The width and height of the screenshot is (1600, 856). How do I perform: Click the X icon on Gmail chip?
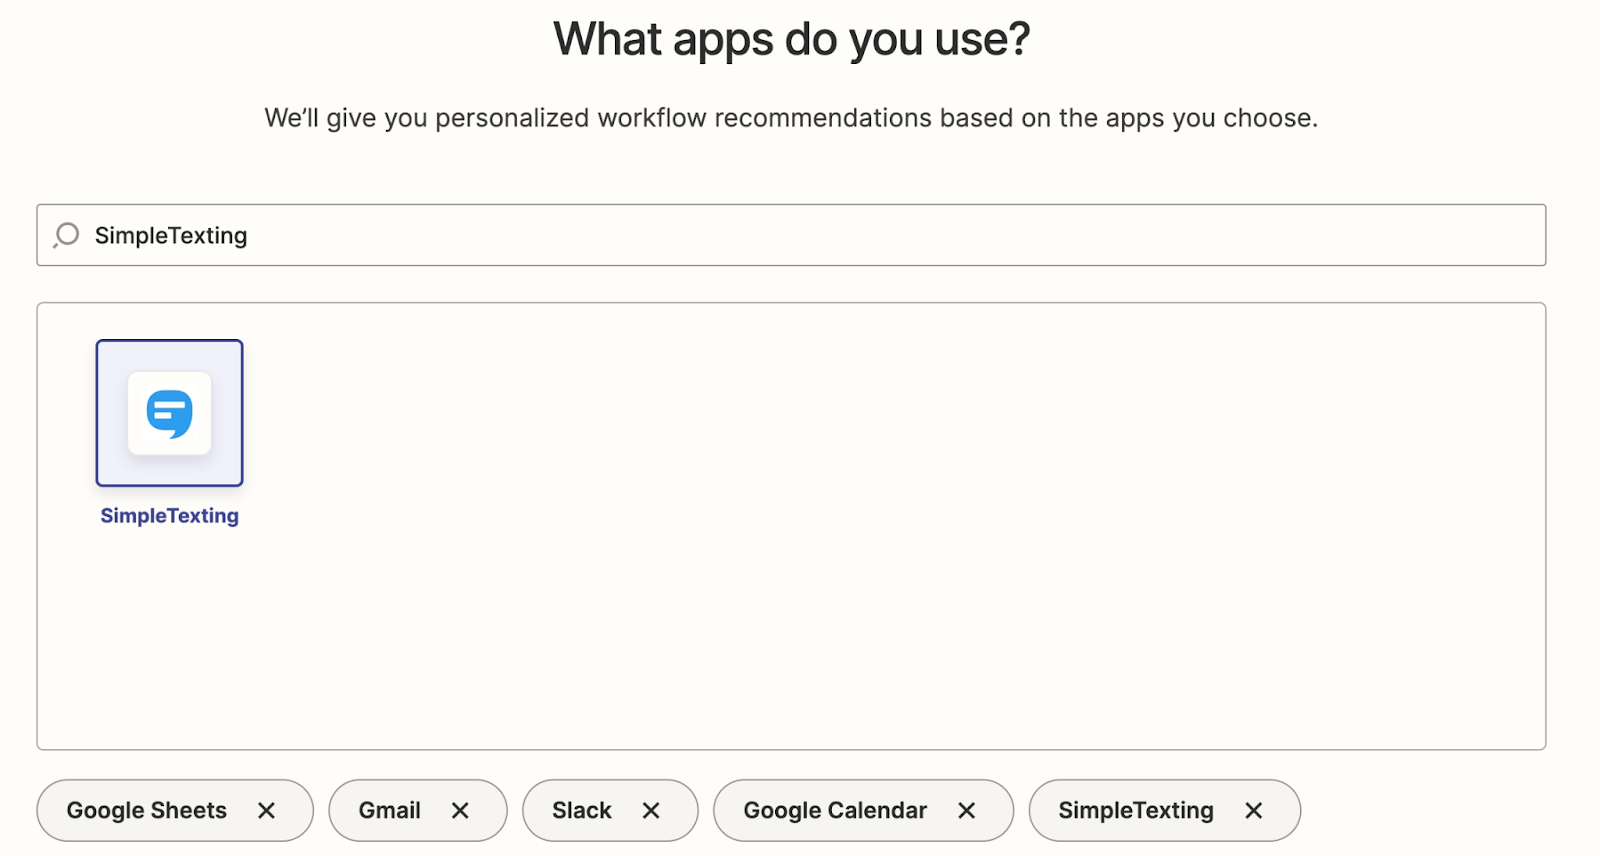pos(461,810)
